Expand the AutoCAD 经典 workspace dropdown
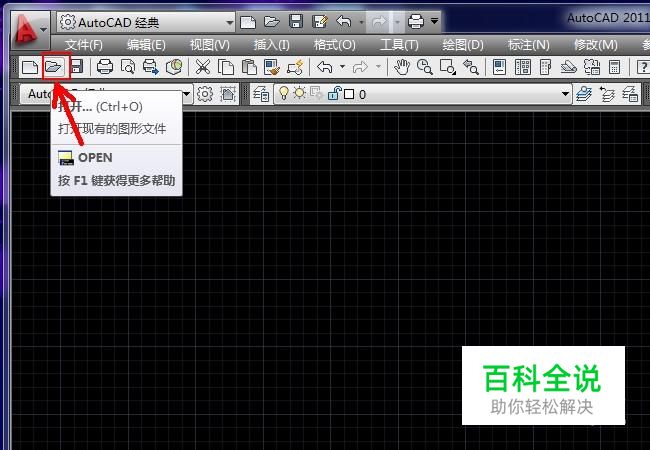 click(x=229, y=22)
